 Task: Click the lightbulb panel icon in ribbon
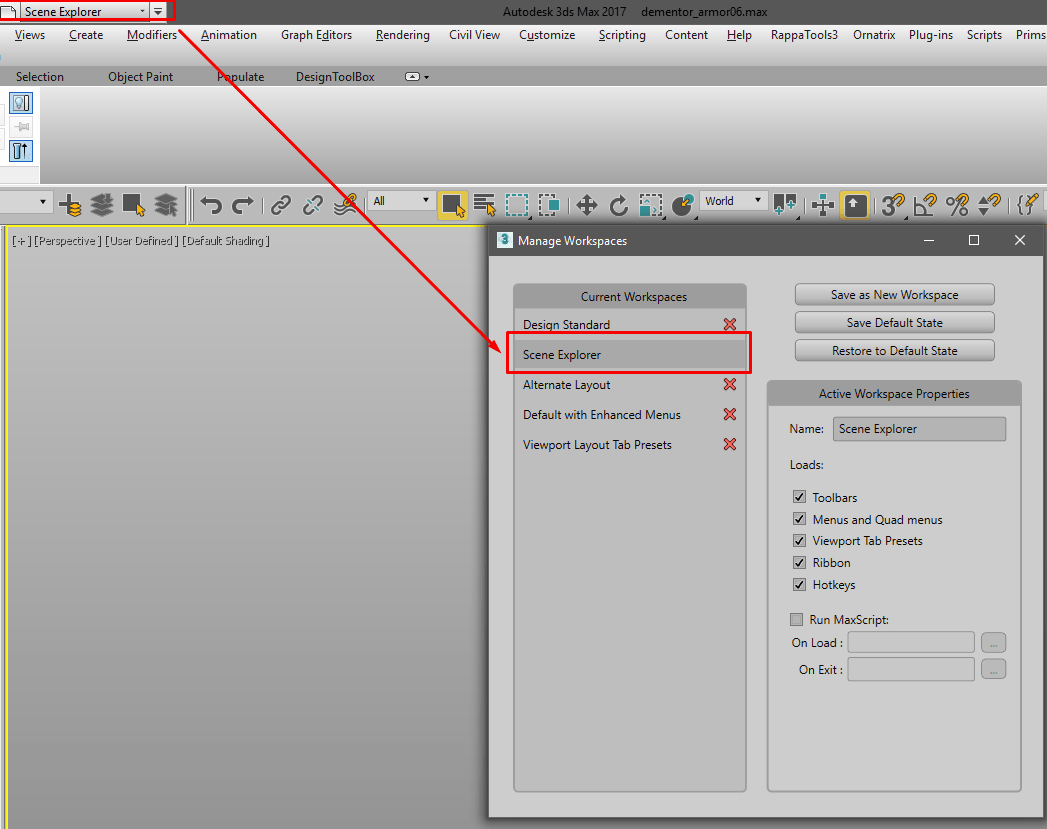click(21, 103)
